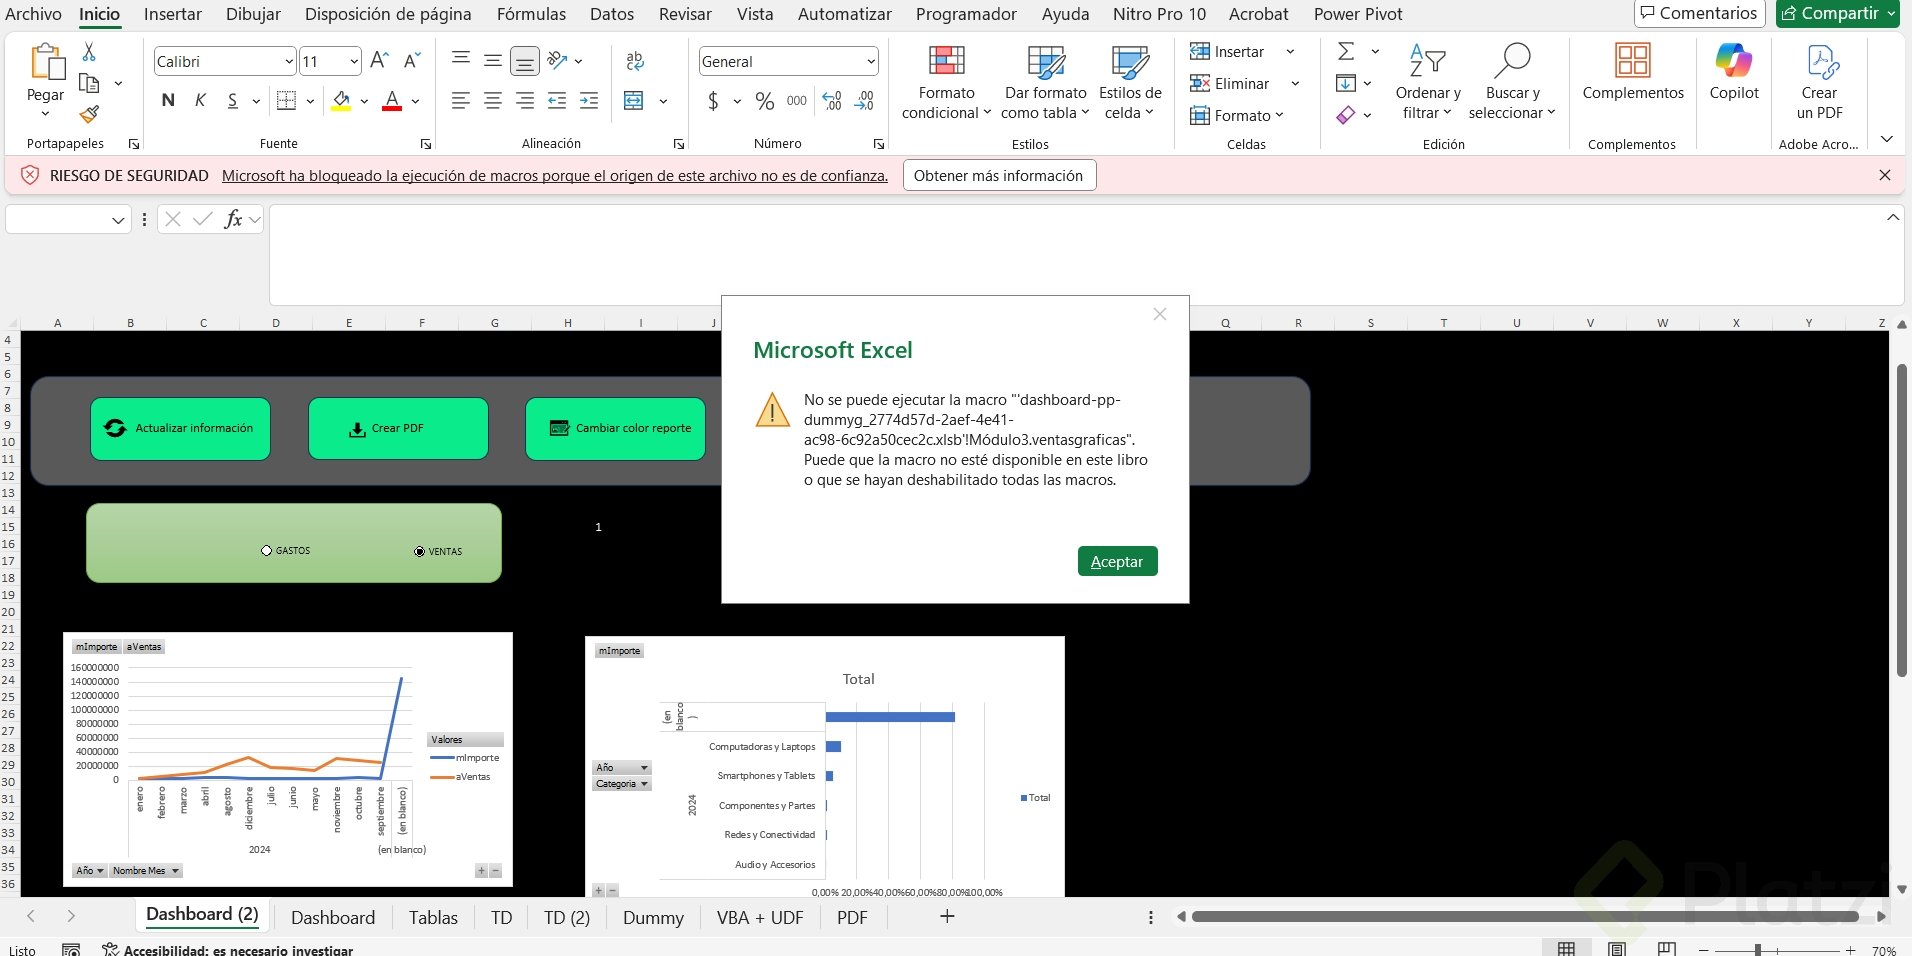
Task: Click Aceptar in the Microsoft Excel dialog
Action: coord(1117,561)
